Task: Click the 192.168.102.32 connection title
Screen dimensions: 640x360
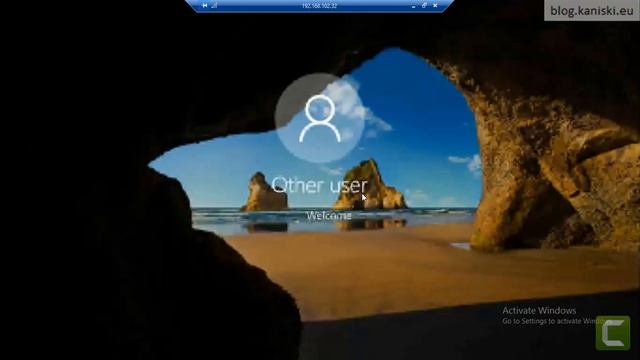Action: (319, 6)
